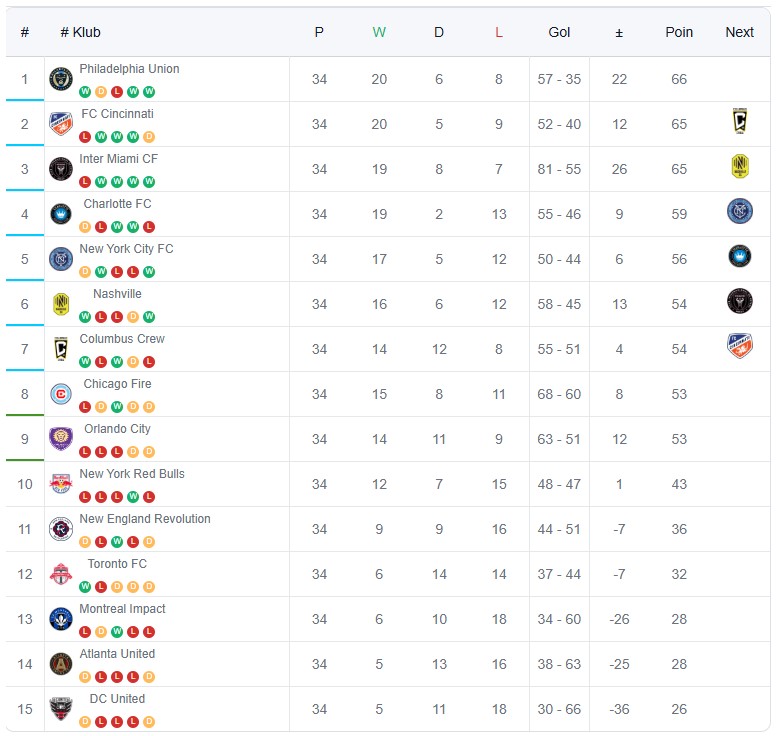The width and height of the screenshot is (776, 736).
Task: Click the Gol column header
Action: (x=559, y=32)
